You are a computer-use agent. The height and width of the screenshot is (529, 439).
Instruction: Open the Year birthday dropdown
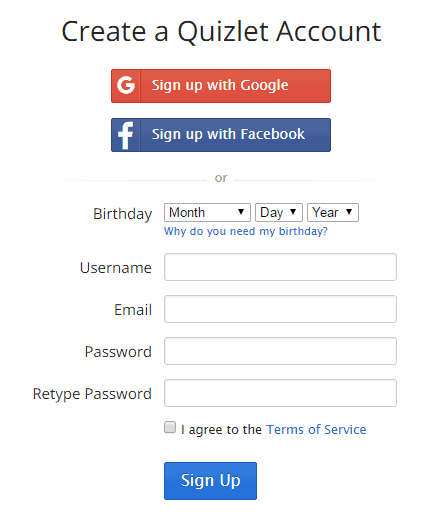(x=333, y=213)
